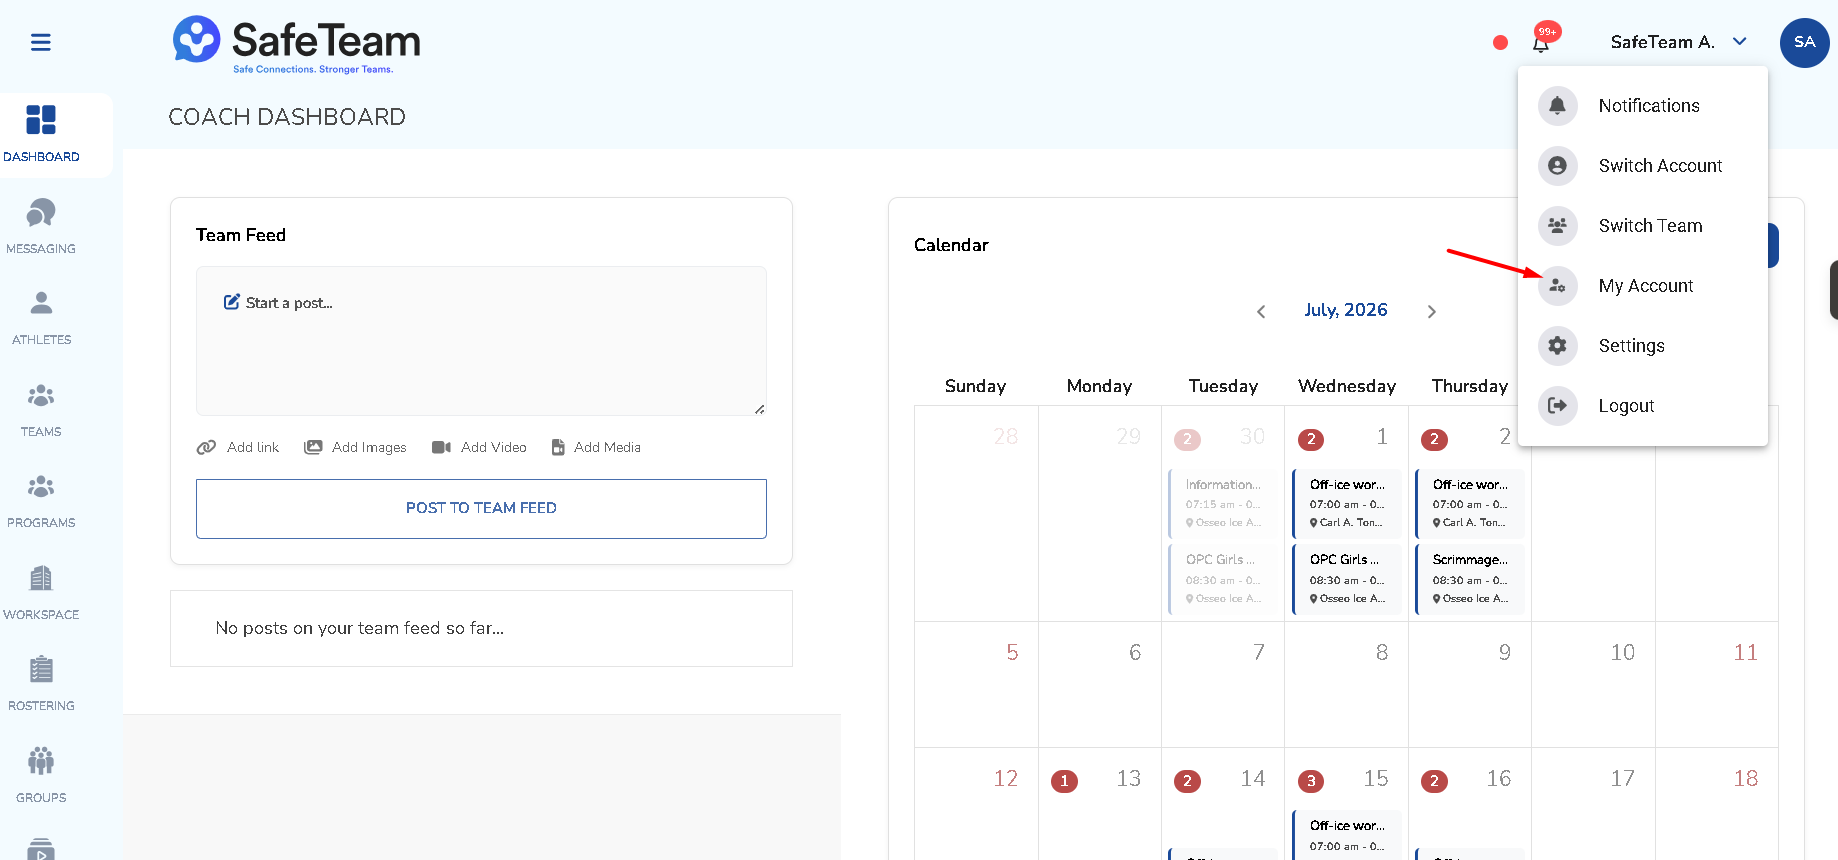The image size is (1838, 860).
Task: Click event count badge on Tuesday 30
Action: point(1187,439)
